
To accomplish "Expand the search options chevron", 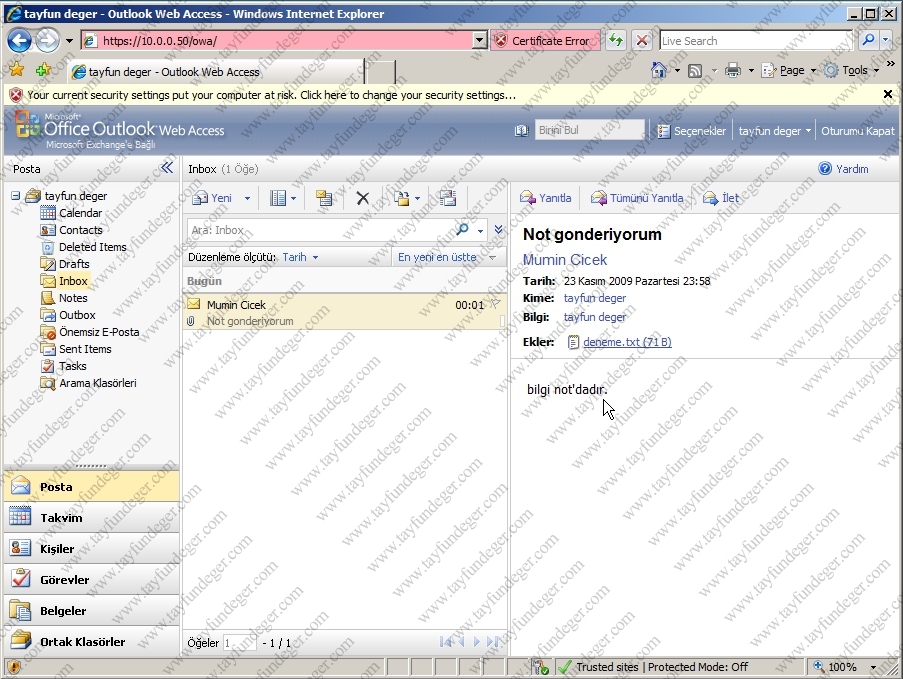I will pyautogui.click(x=498, y=230).
